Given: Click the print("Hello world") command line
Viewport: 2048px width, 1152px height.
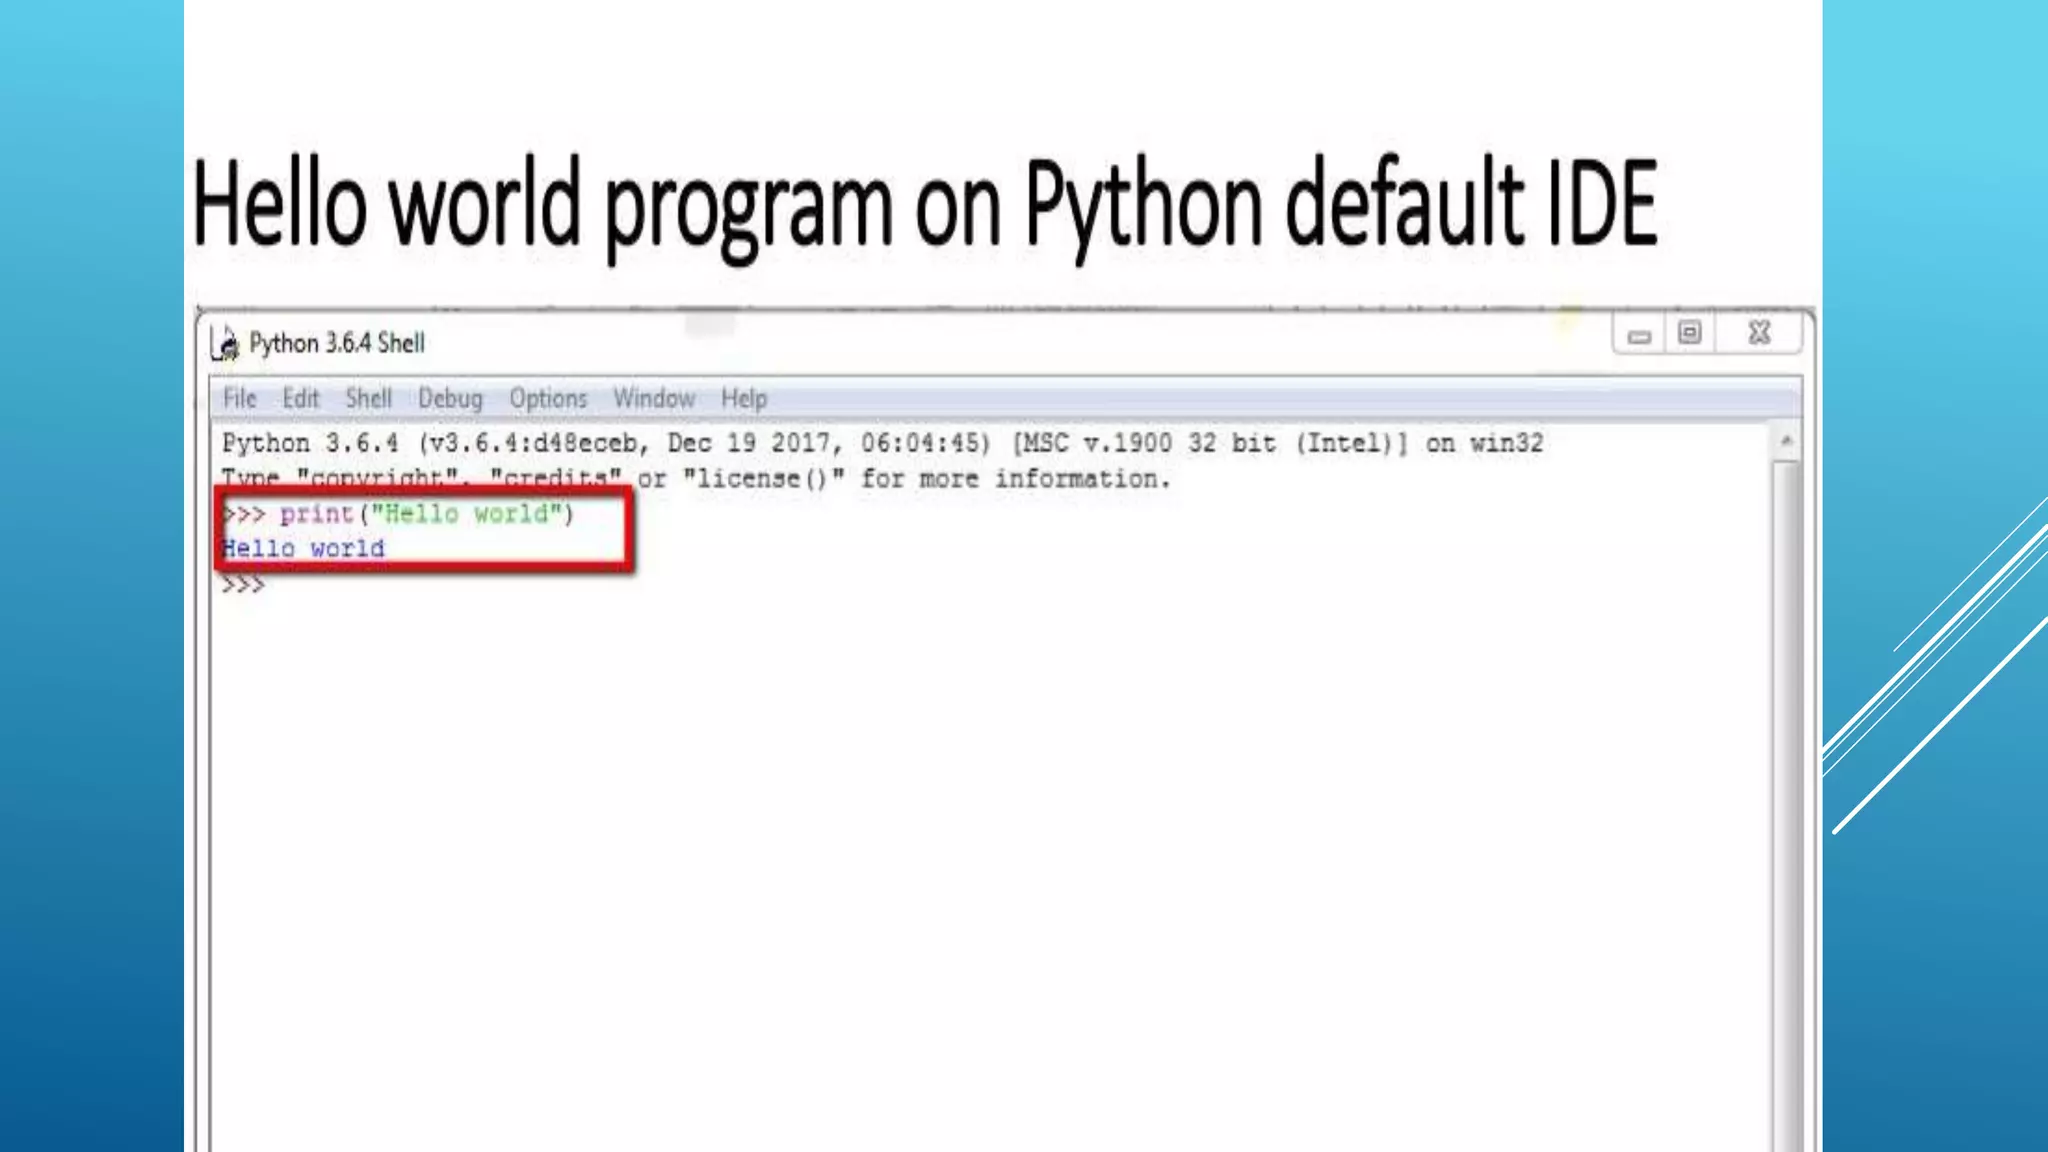Looking at the screenshot, I should point(398,514).
